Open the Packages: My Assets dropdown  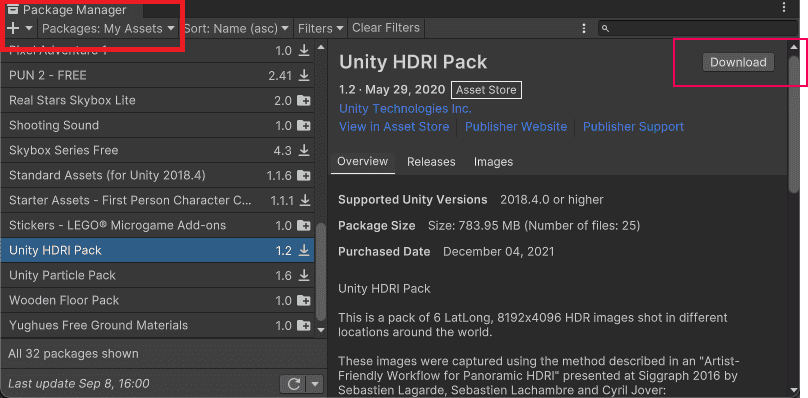108,28
